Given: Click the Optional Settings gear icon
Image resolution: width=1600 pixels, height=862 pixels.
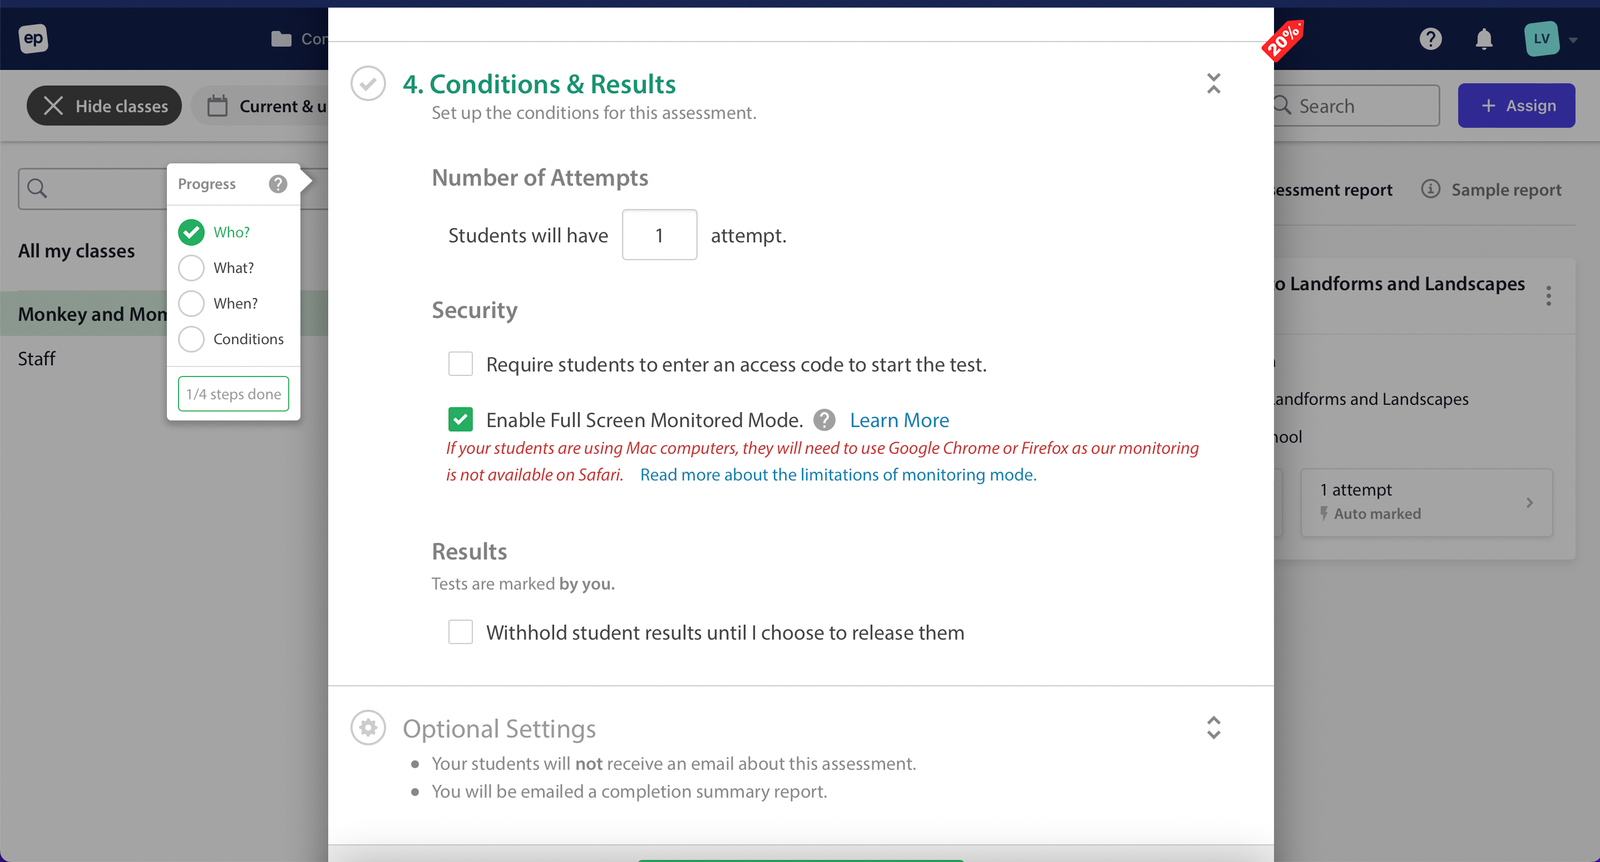Looking at the screenshot, I should (x=368, y=728).
